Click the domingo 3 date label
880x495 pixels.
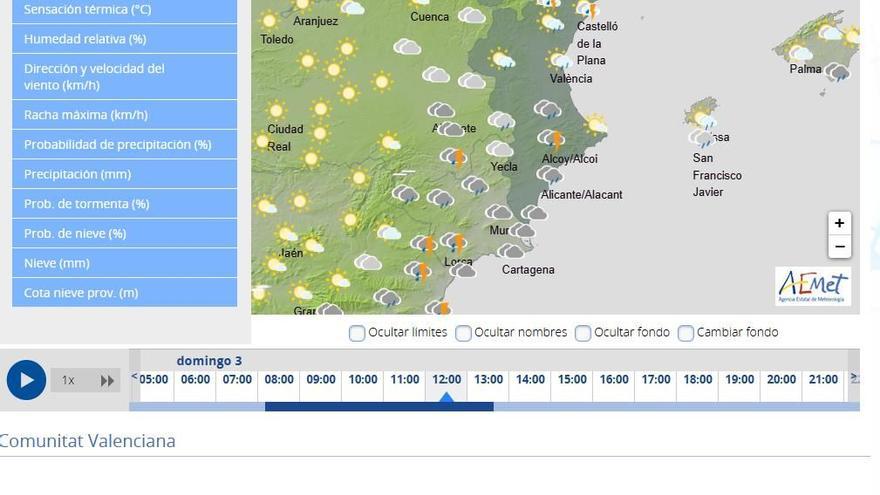[x=209, y=361]
